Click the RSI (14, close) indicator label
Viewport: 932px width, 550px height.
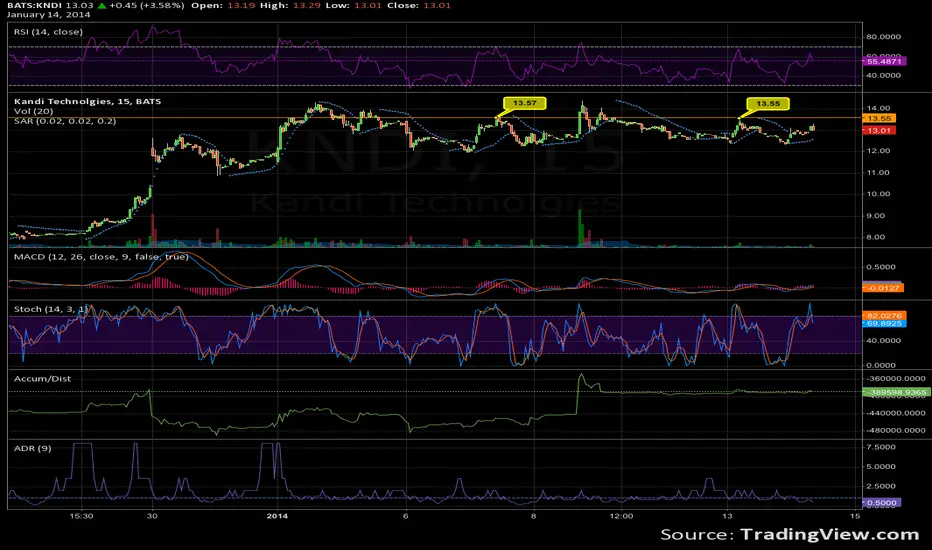coord(48,32)
